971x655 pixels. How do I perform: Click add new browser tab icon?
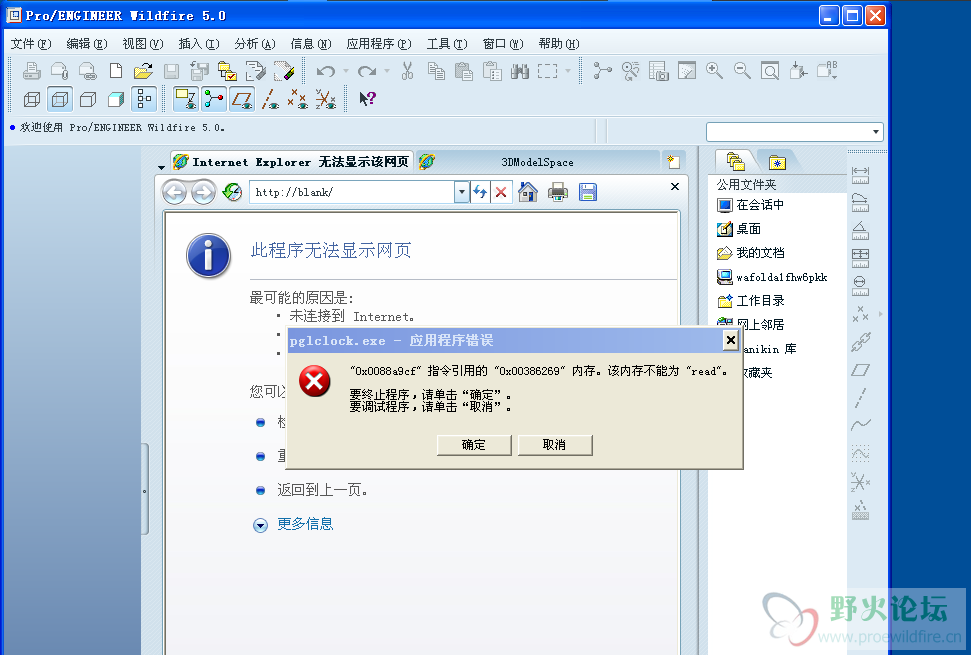(673, 162)
